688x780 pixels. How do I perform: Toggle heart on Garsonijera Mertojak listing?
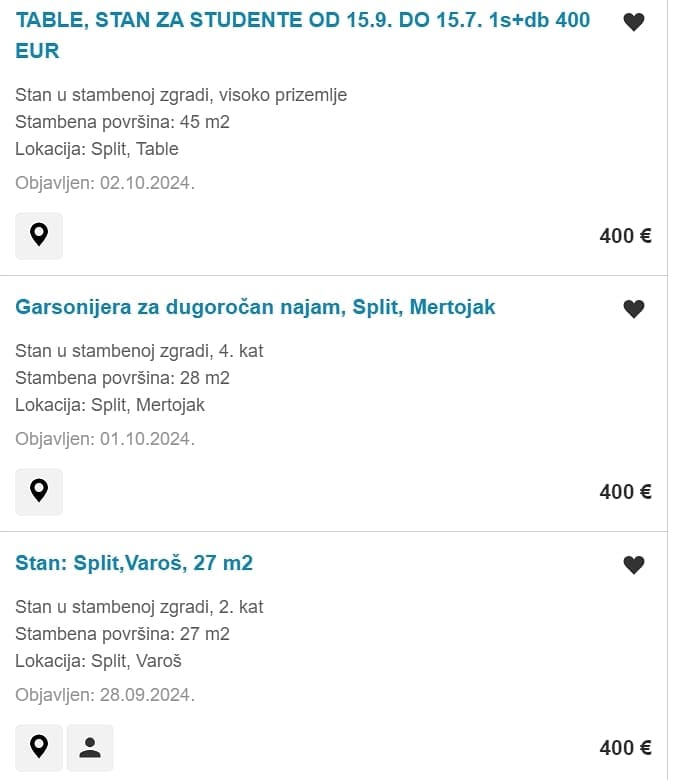pyautogui.click(x=634, y=309)
